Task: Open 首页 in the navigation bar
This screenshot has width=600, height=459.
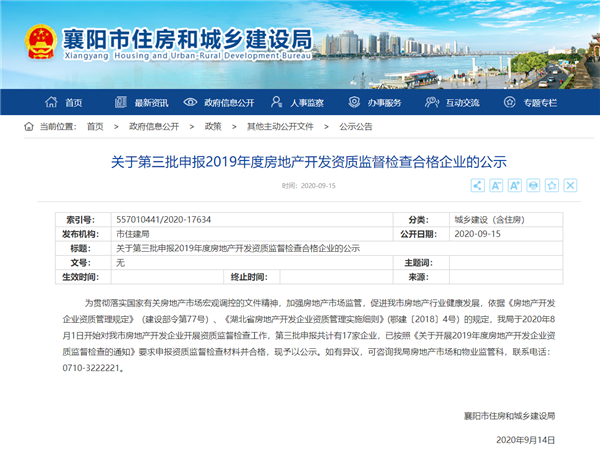Action: 64,103
